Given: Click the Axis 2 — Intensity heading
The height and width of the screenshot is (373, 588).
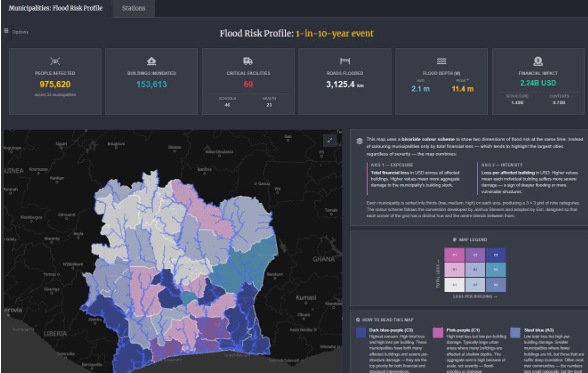Looking at the screenshot, I should pyautogui.click(x=502, y=165).
